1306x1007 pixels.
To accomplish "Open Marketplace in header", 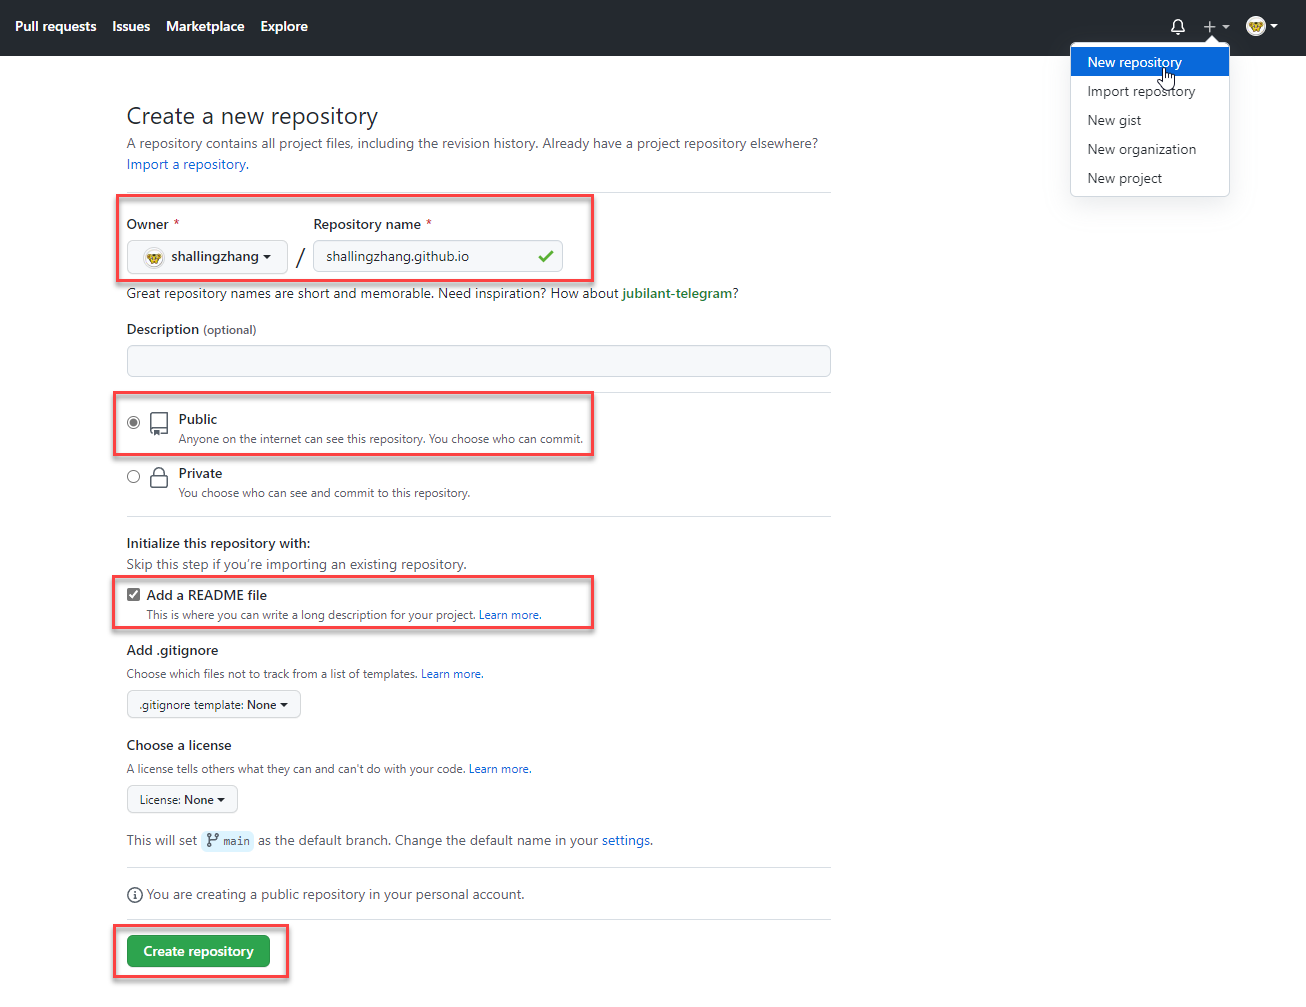I will click(x=205, y=27).
